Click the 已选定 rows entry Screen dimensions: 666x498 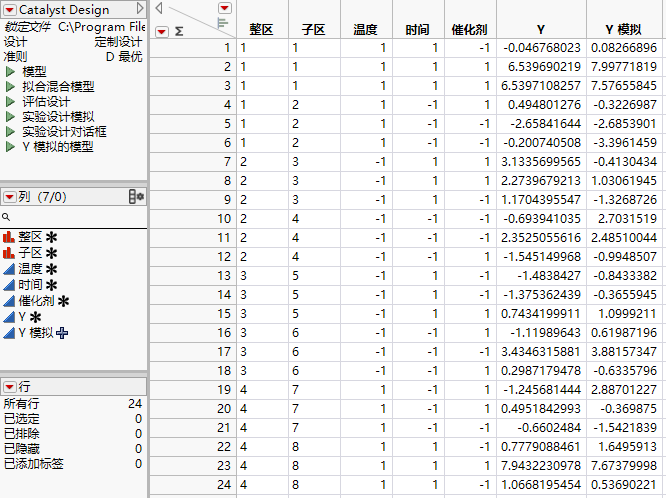click(x=73, y=419)
